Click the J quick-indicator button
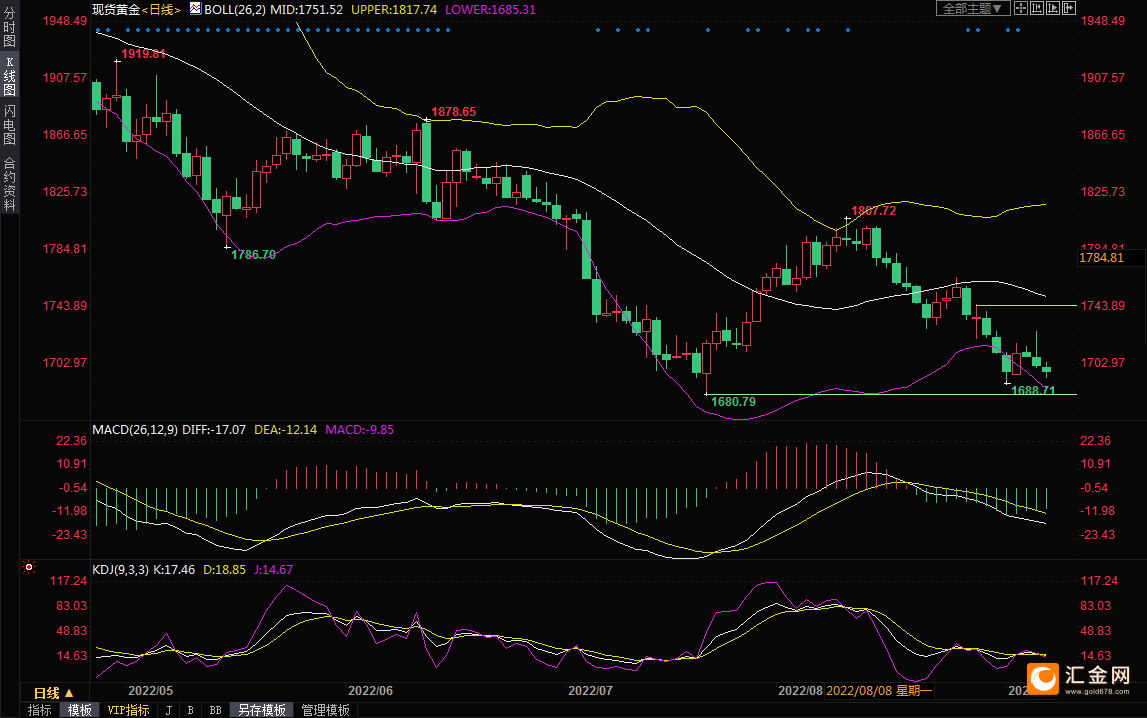 (x=167, y=710)
